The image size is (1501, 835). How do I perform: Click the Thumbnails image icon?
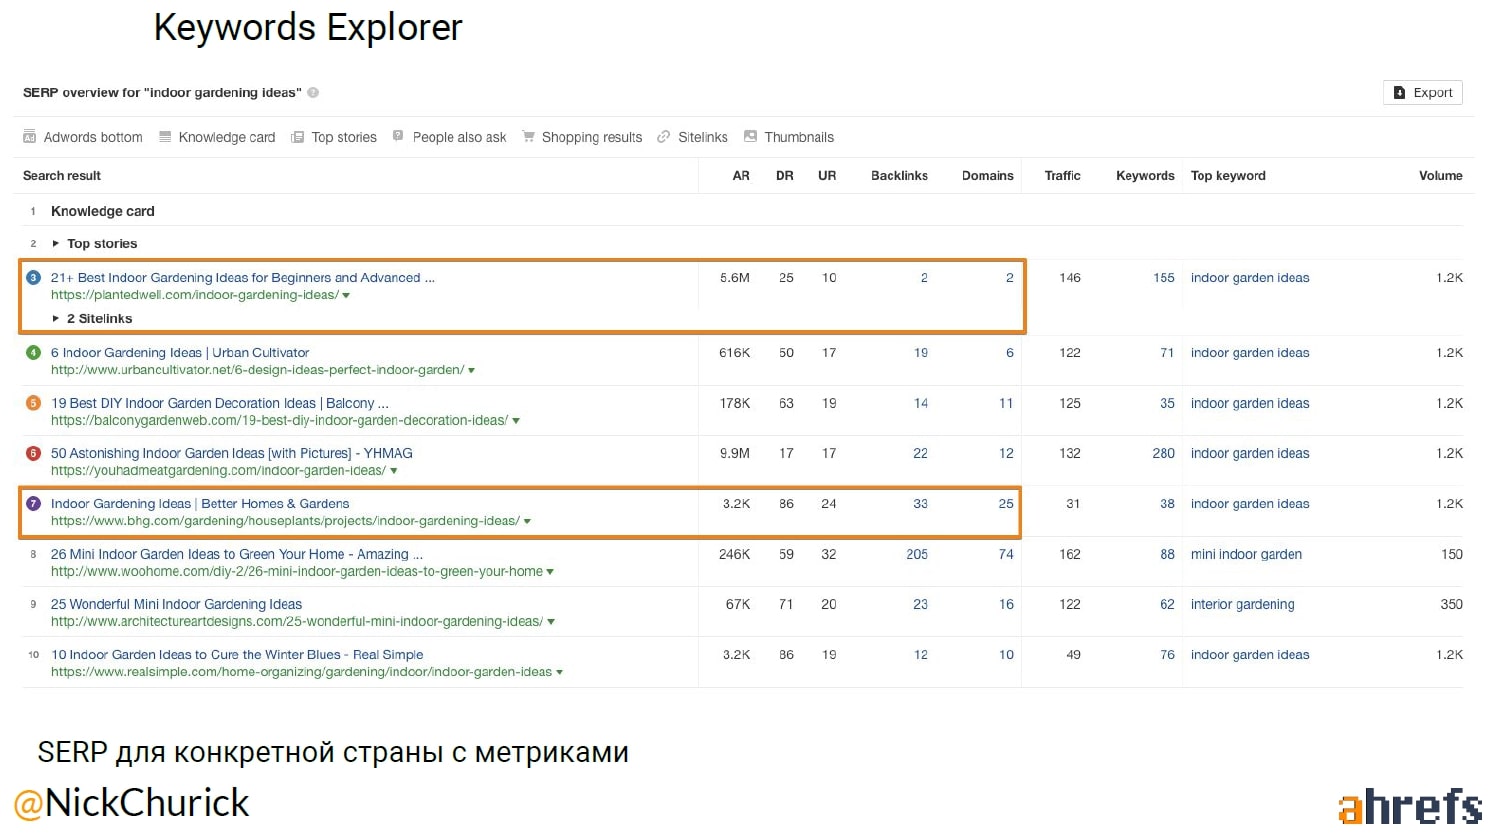pos(750,137)
